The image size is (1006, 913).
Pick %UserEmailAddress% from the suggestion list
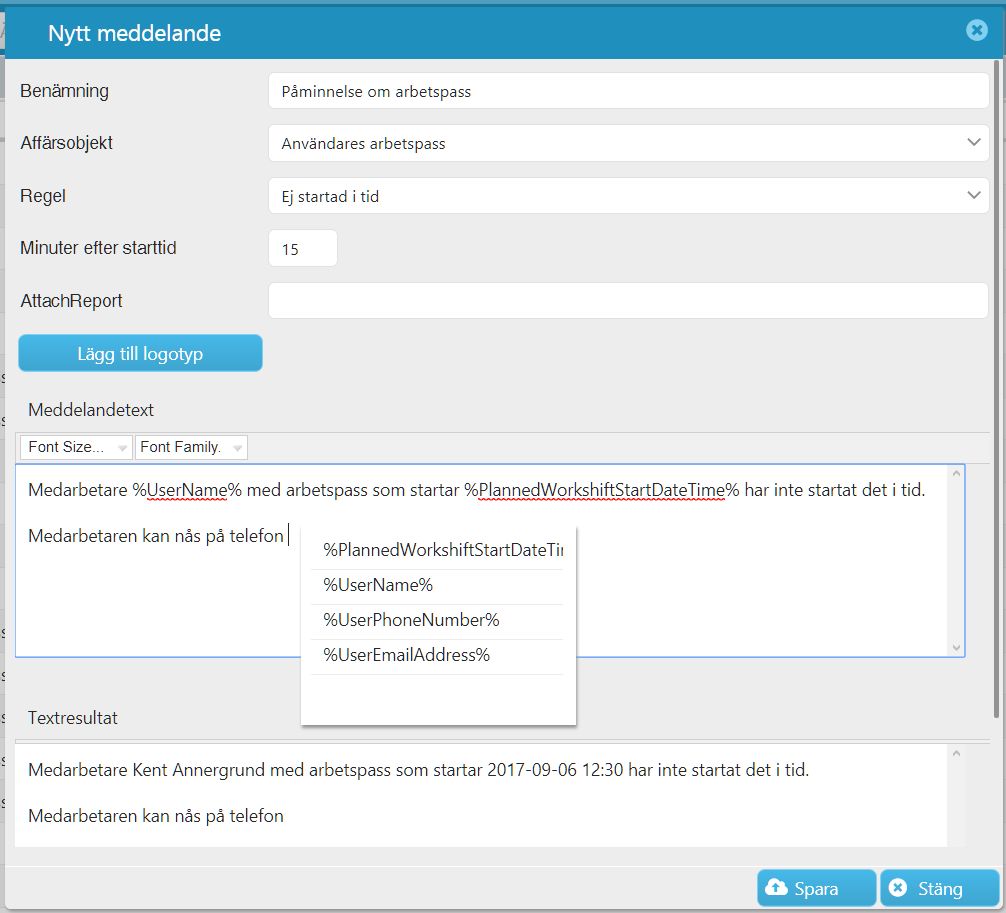(x=437, y=656)
